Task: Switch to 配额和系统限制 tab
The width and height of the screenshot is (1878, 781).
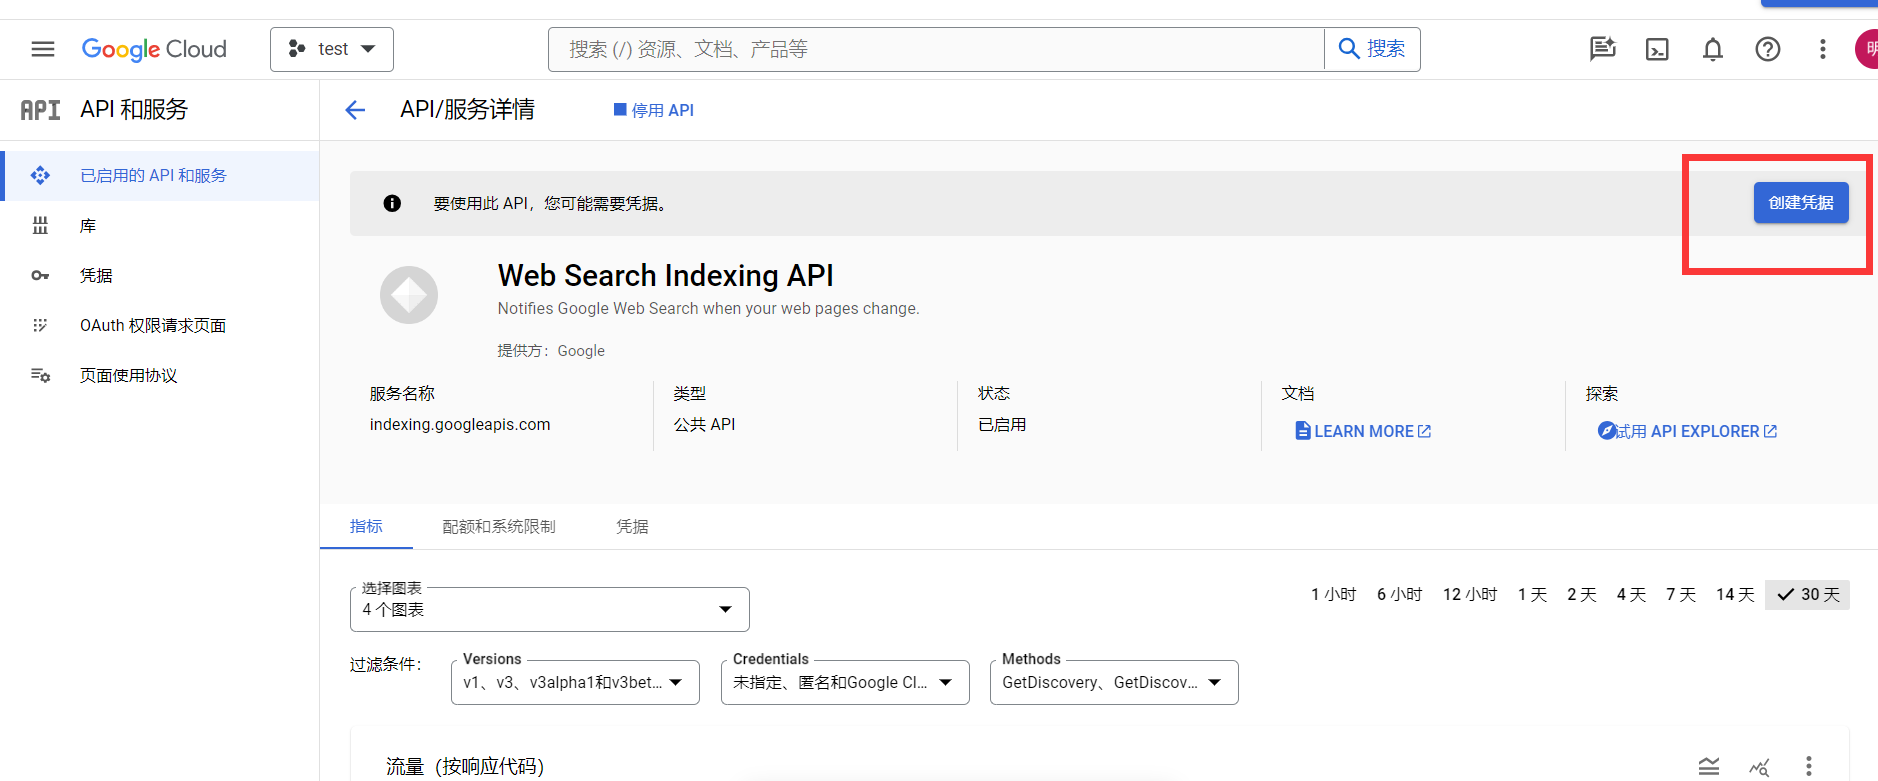Action: pos(499,526)
